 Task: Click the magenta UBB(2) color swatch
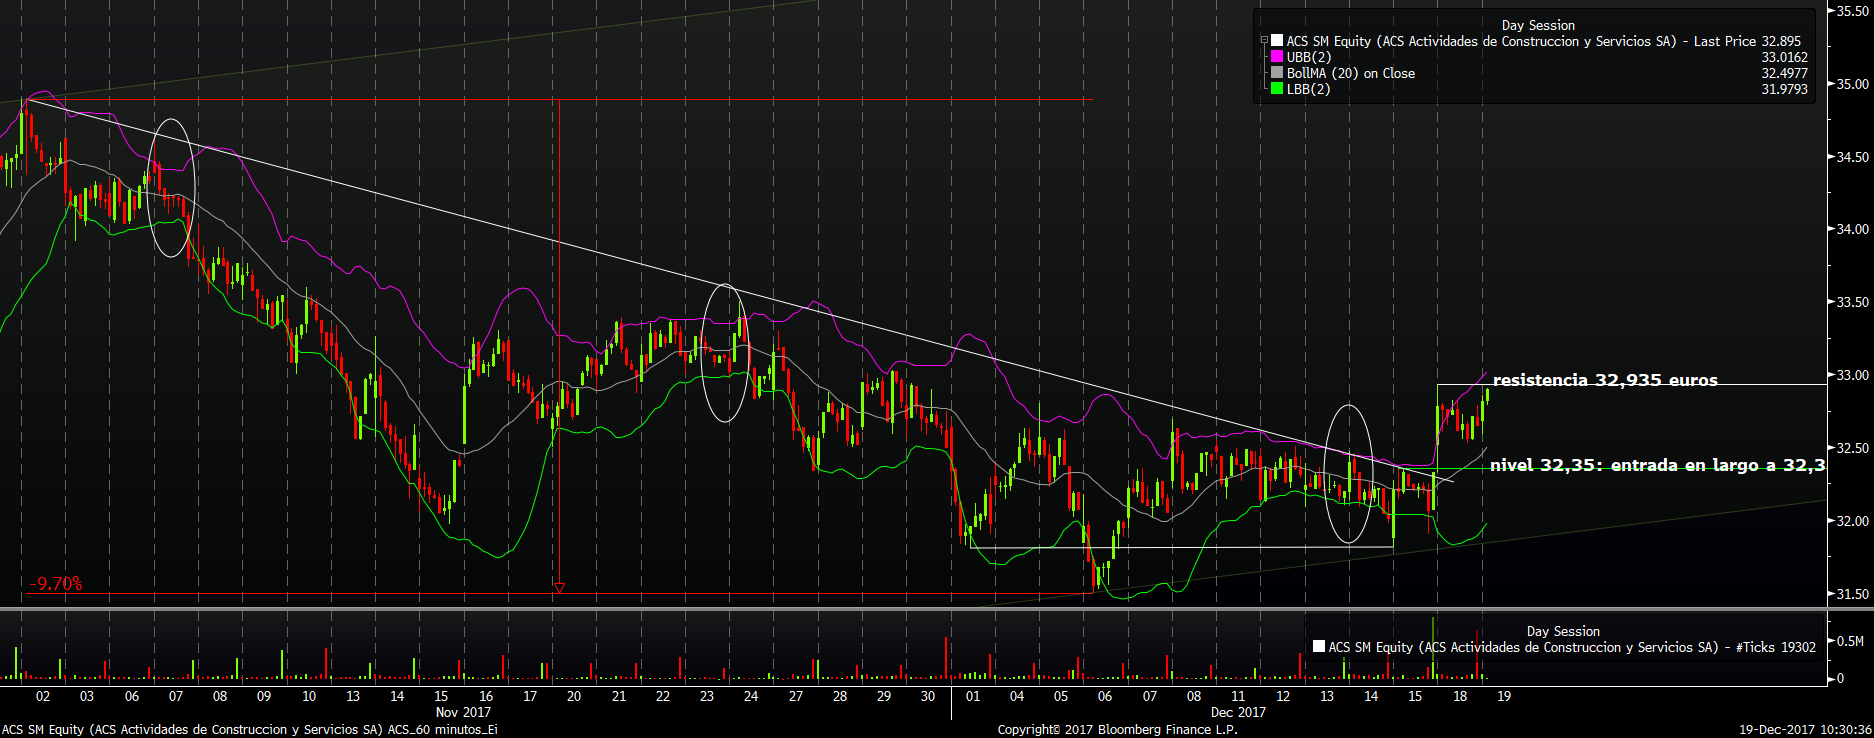point(1277,57)
